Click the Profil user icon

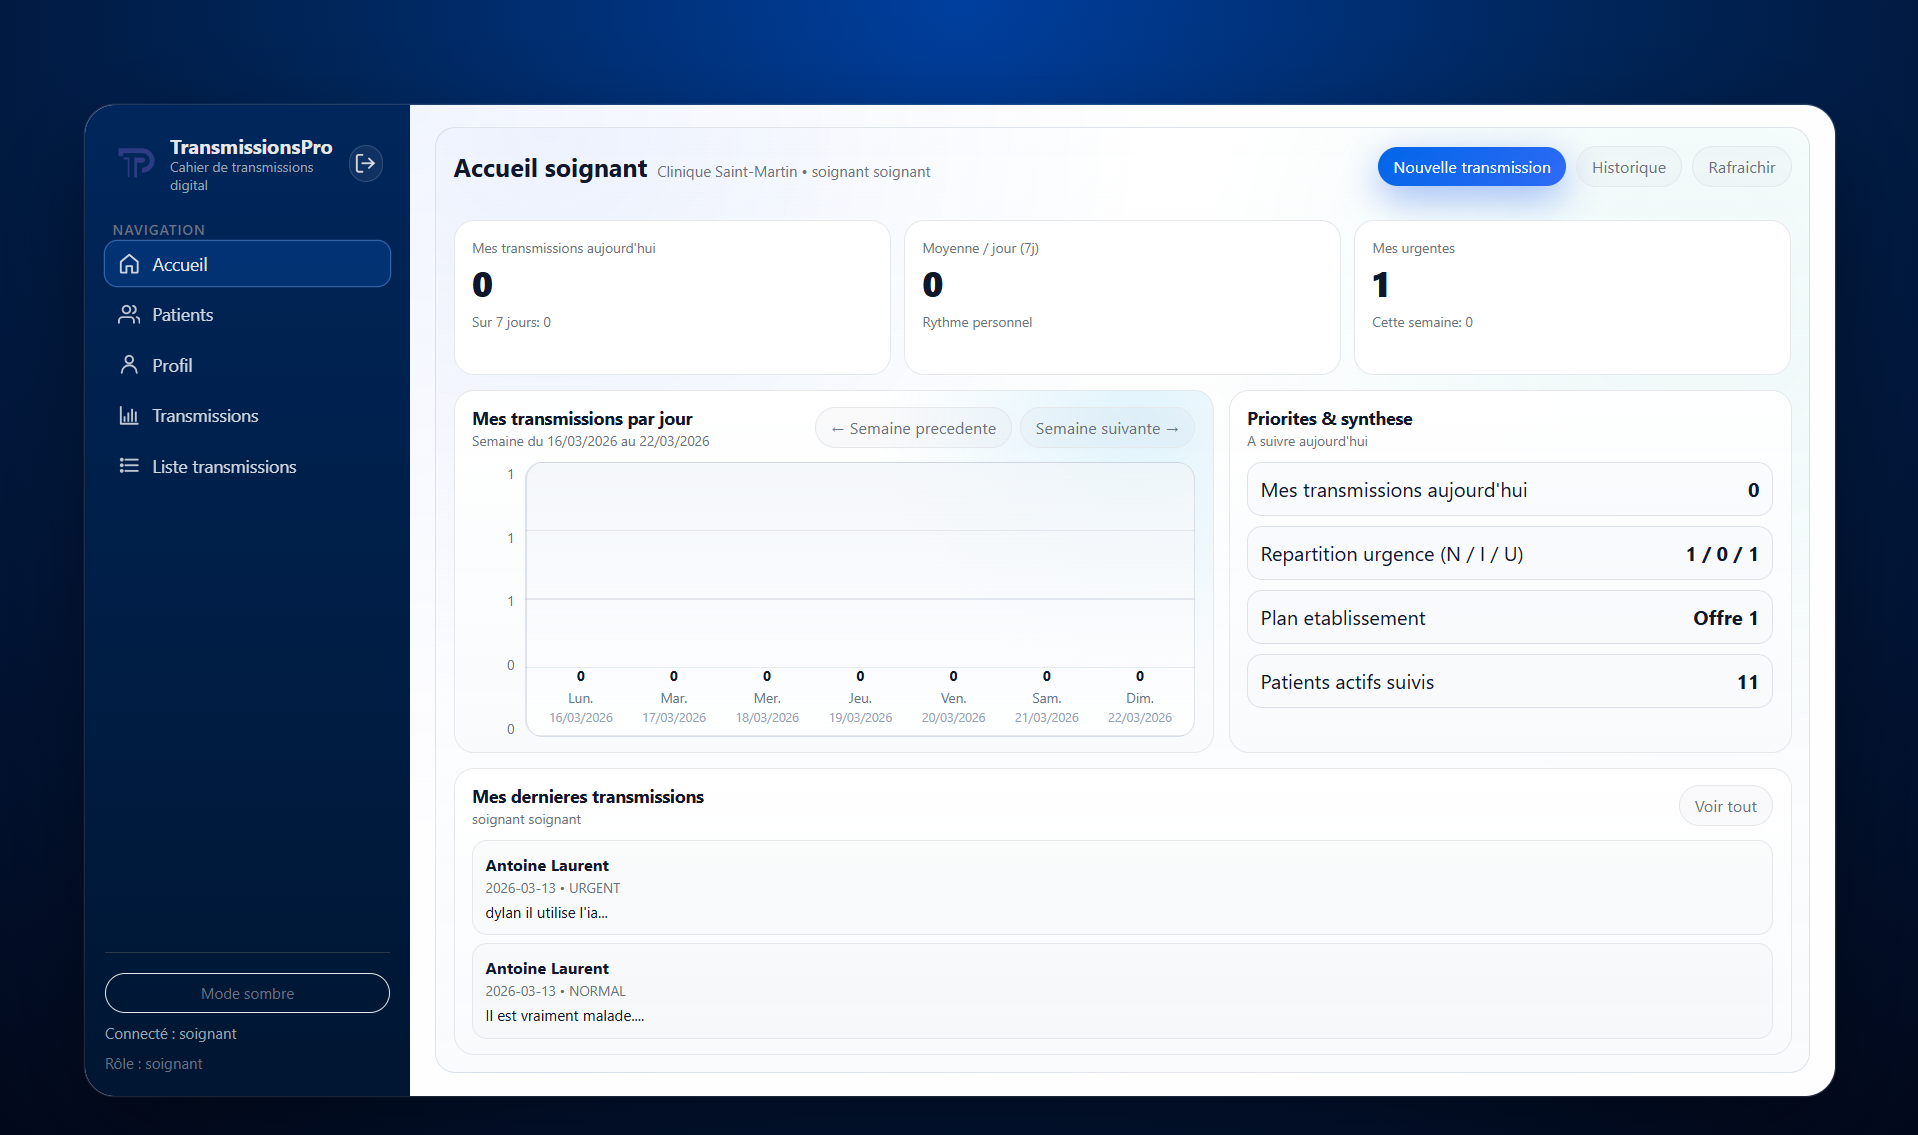(129, 365)
